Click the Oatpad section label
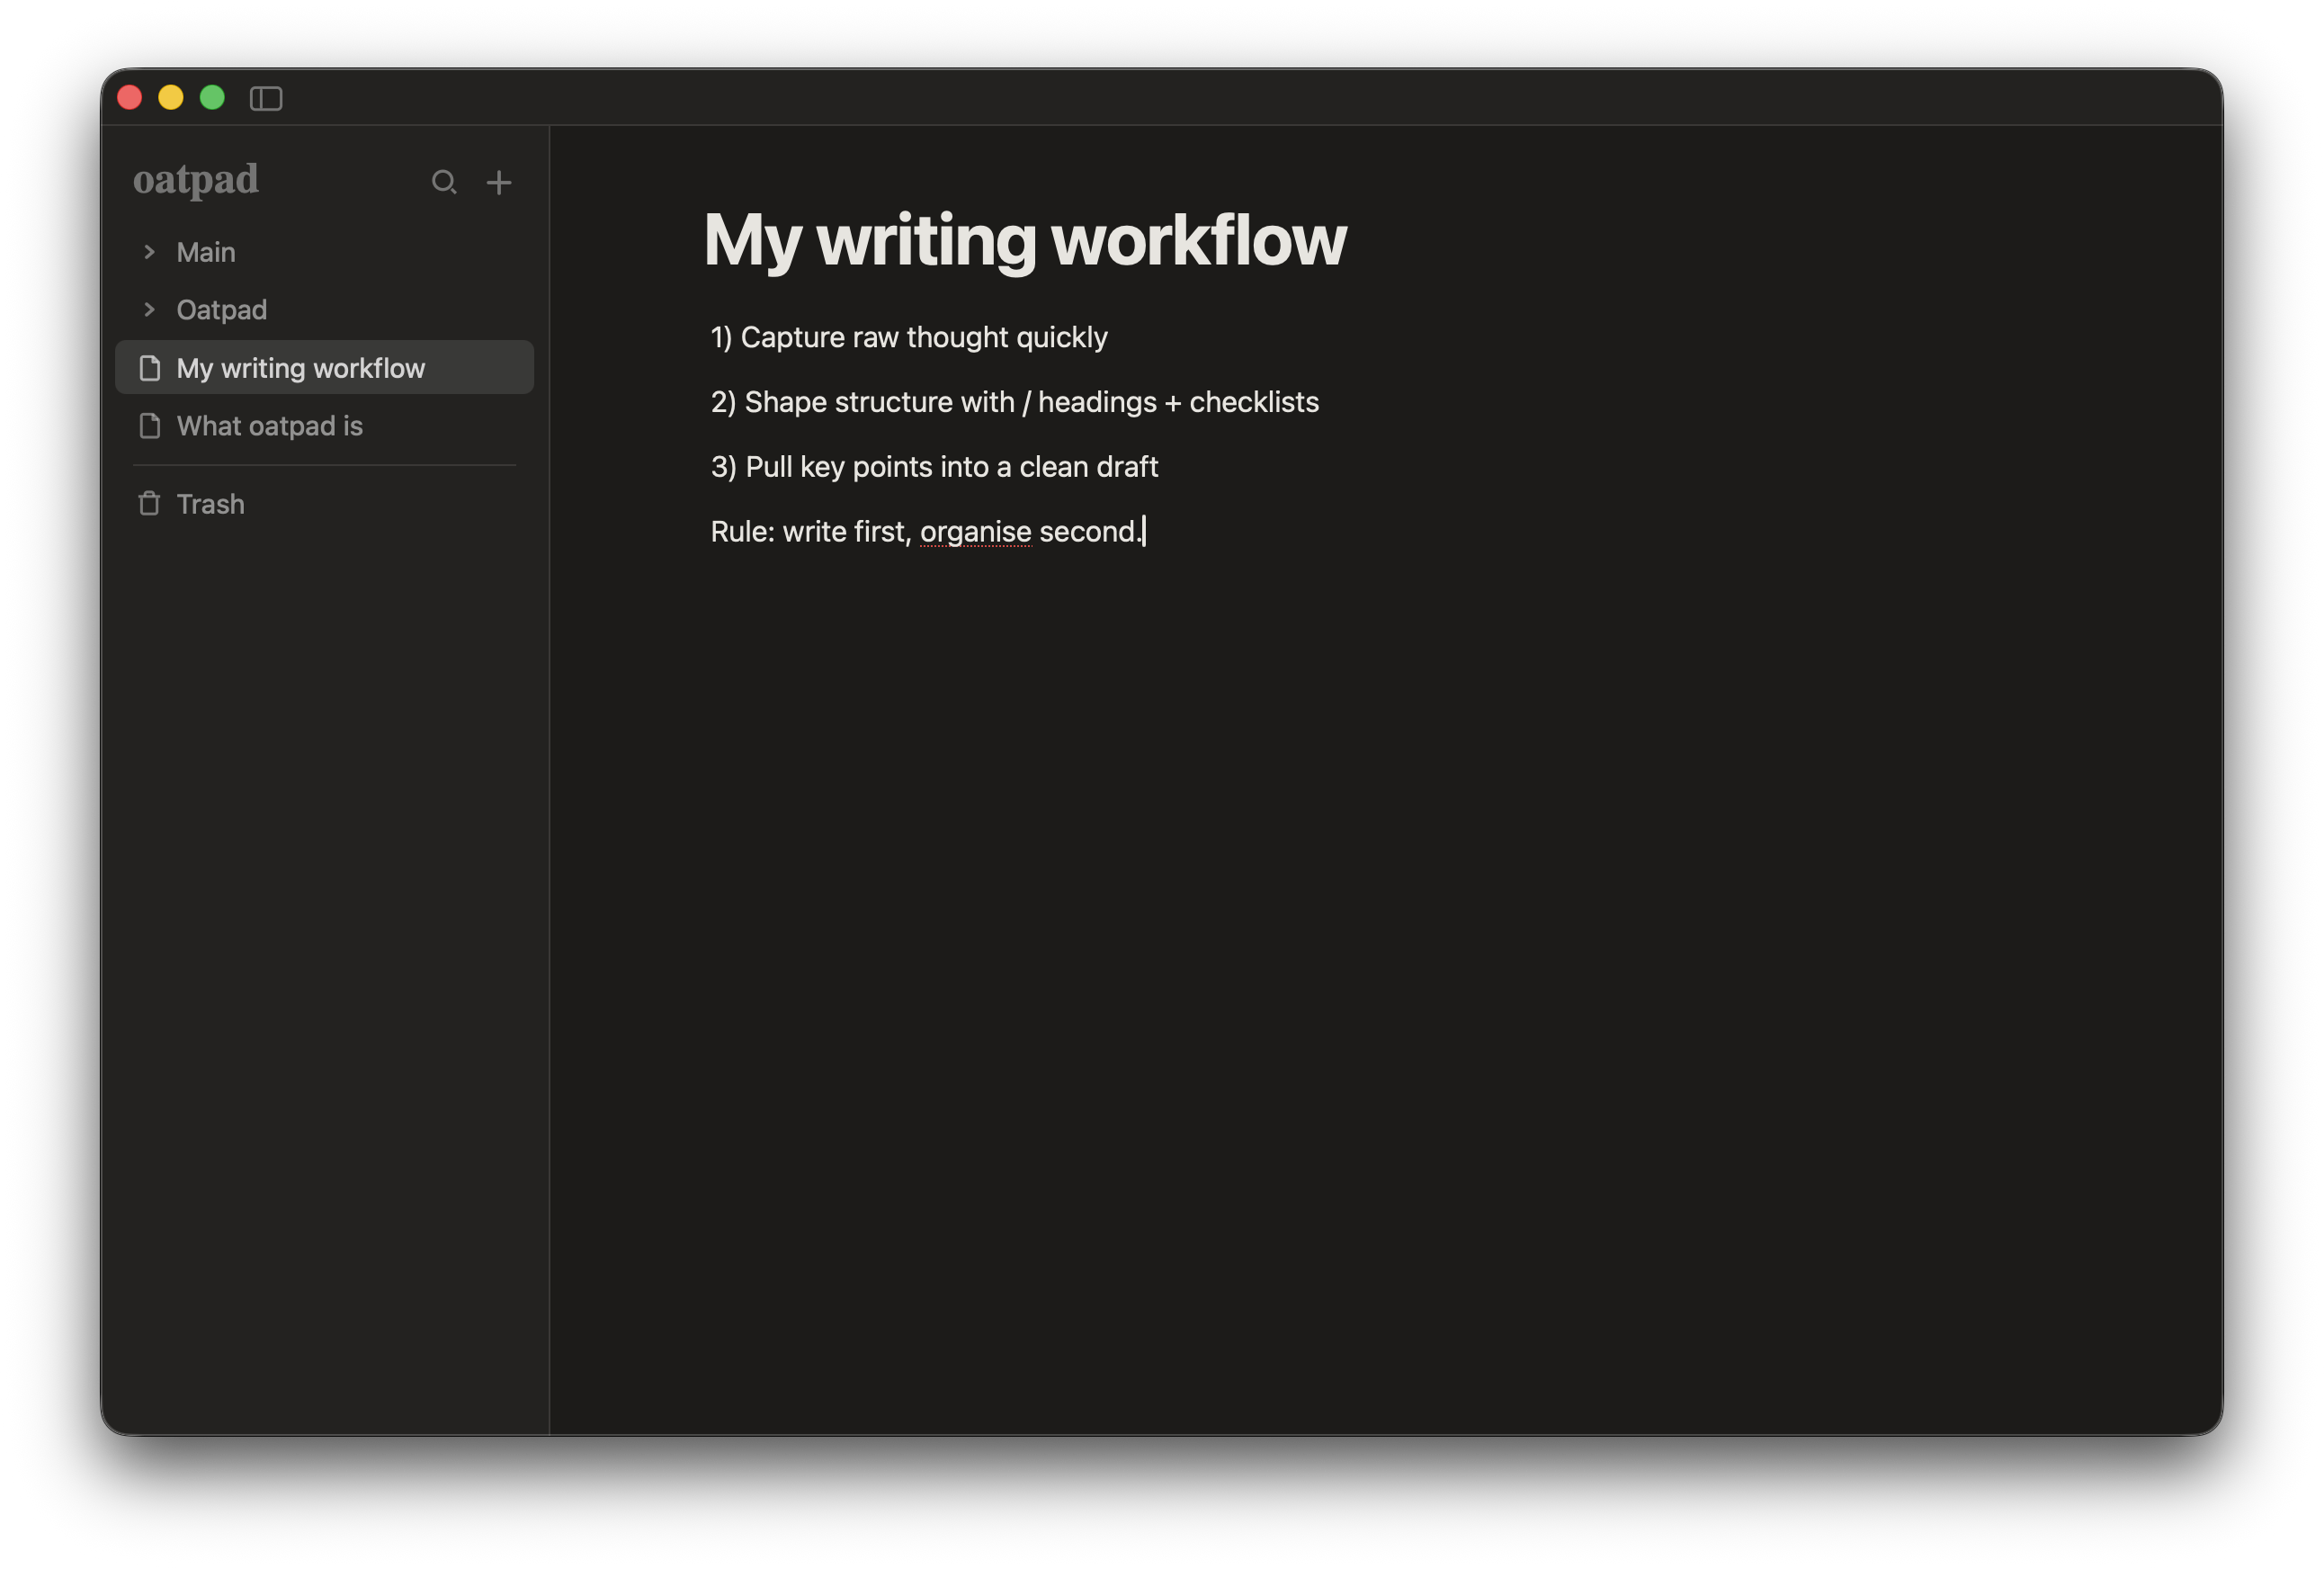 click(x=222, y=309)
